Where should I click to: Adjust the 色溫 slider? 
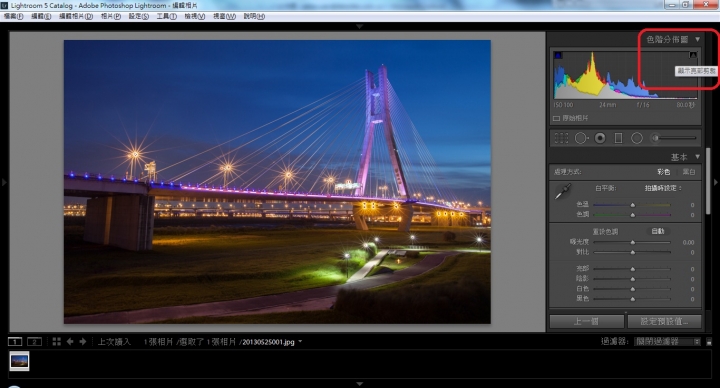pyautogui.click(x=632, y=205)
